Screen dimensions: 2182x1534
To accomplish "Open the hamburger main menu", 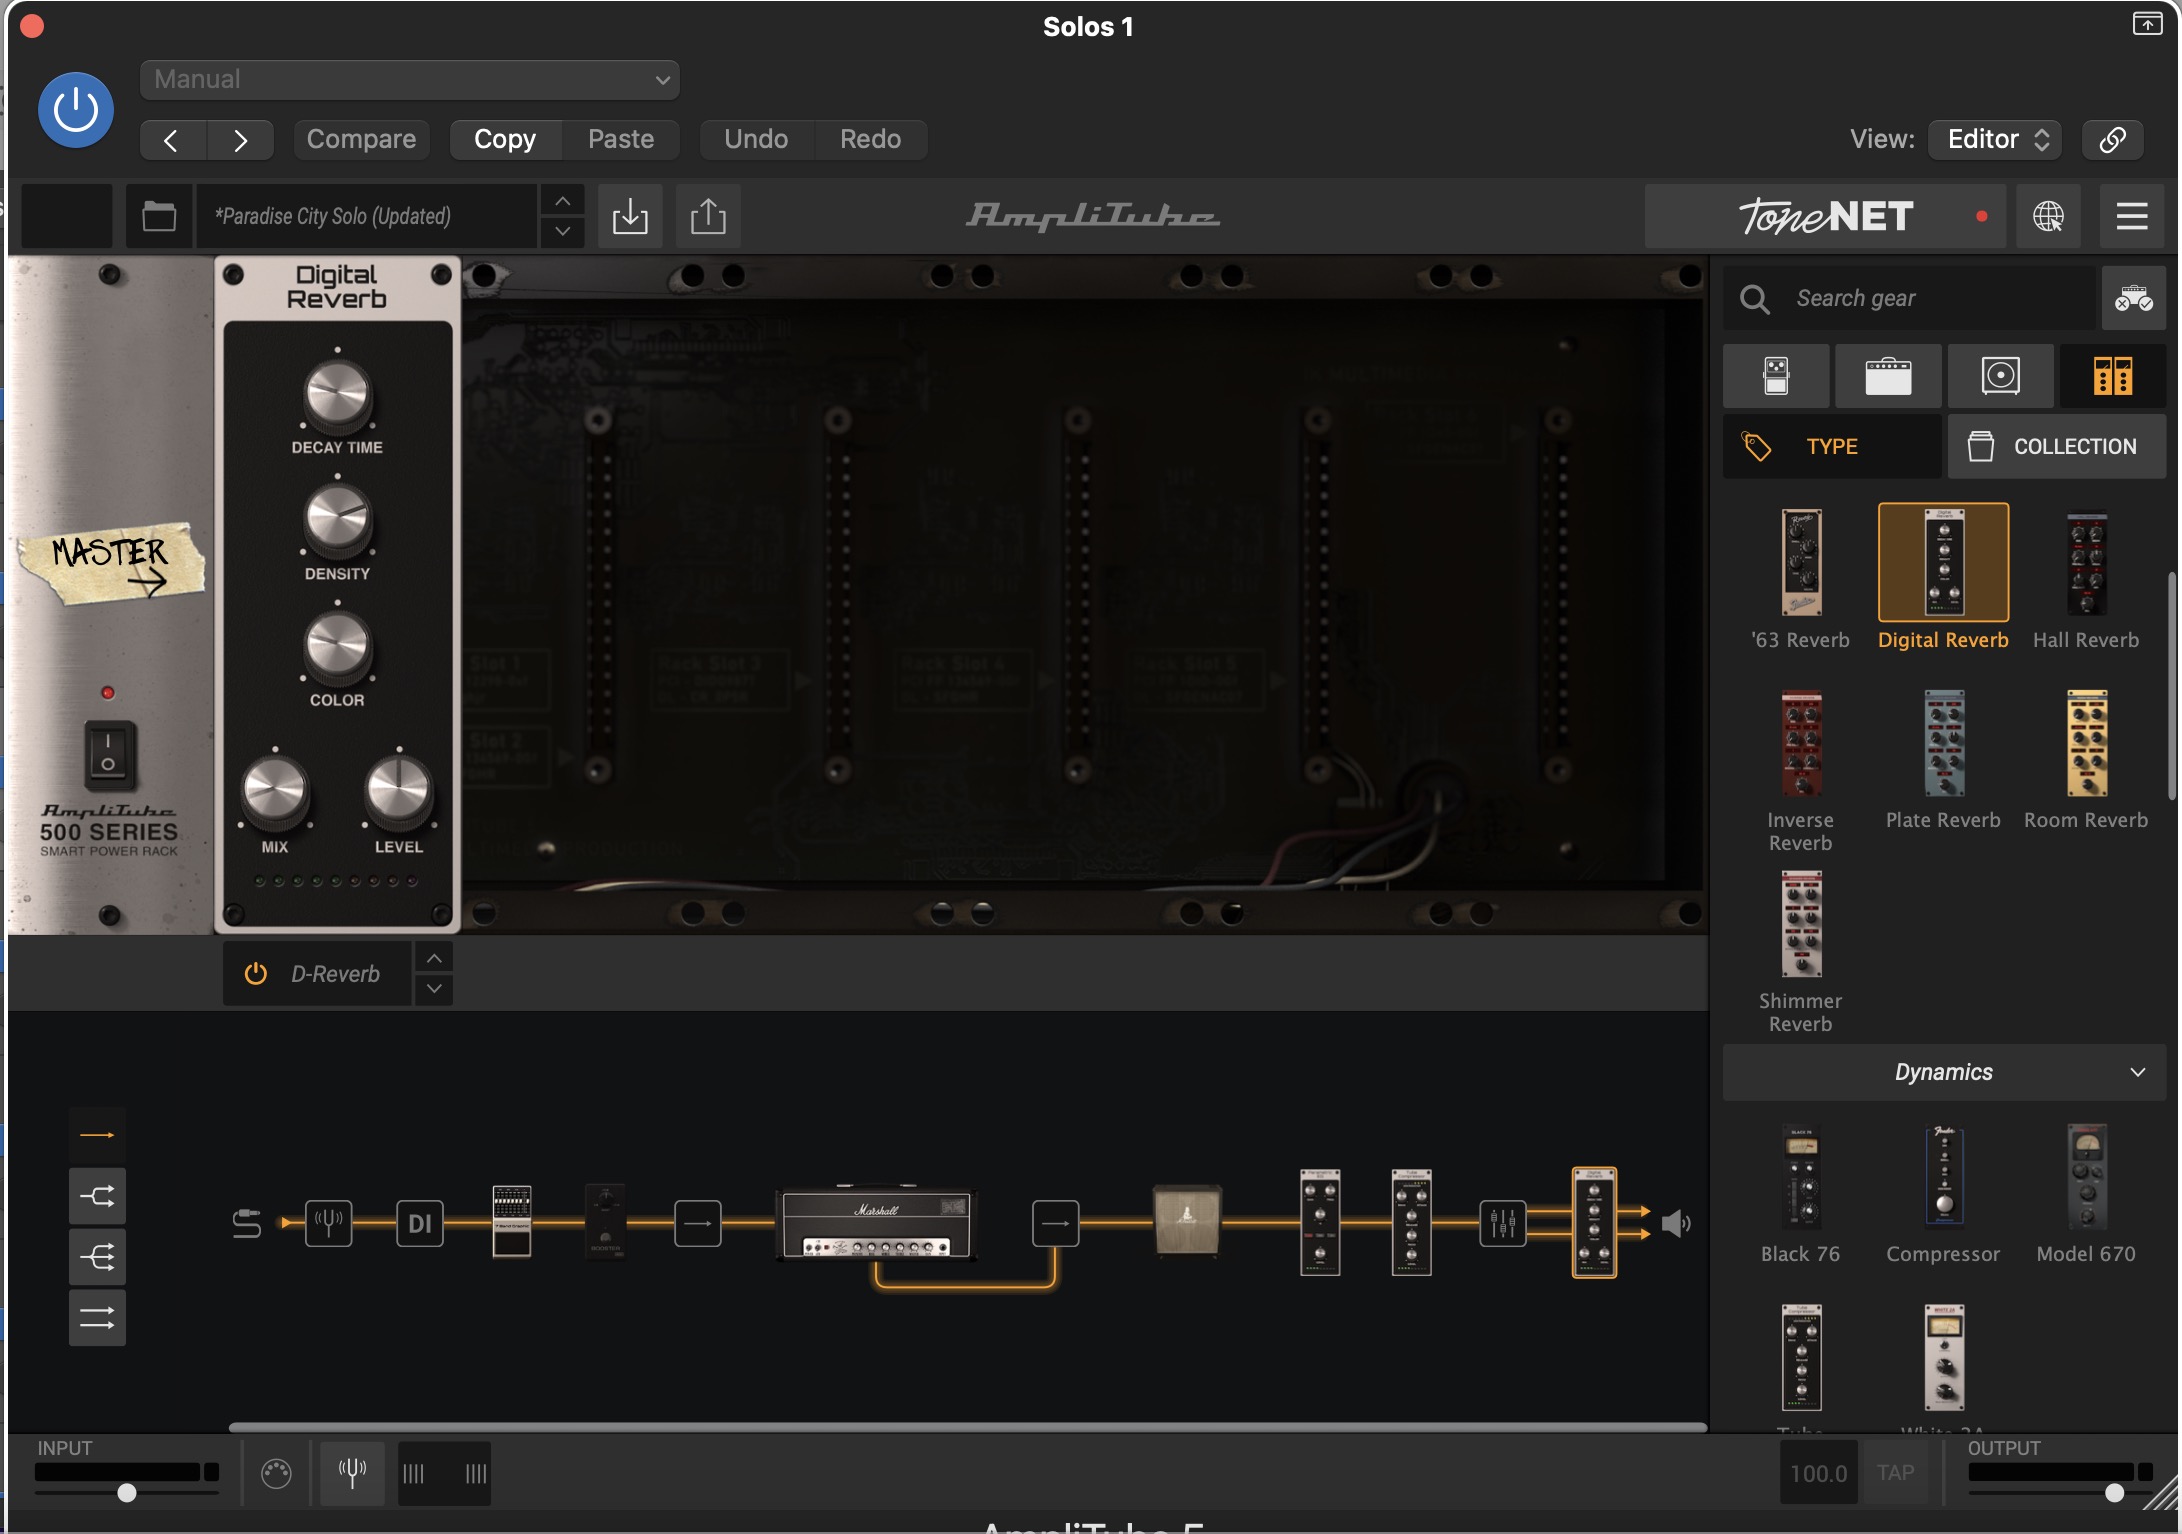I will [2131, 216].
